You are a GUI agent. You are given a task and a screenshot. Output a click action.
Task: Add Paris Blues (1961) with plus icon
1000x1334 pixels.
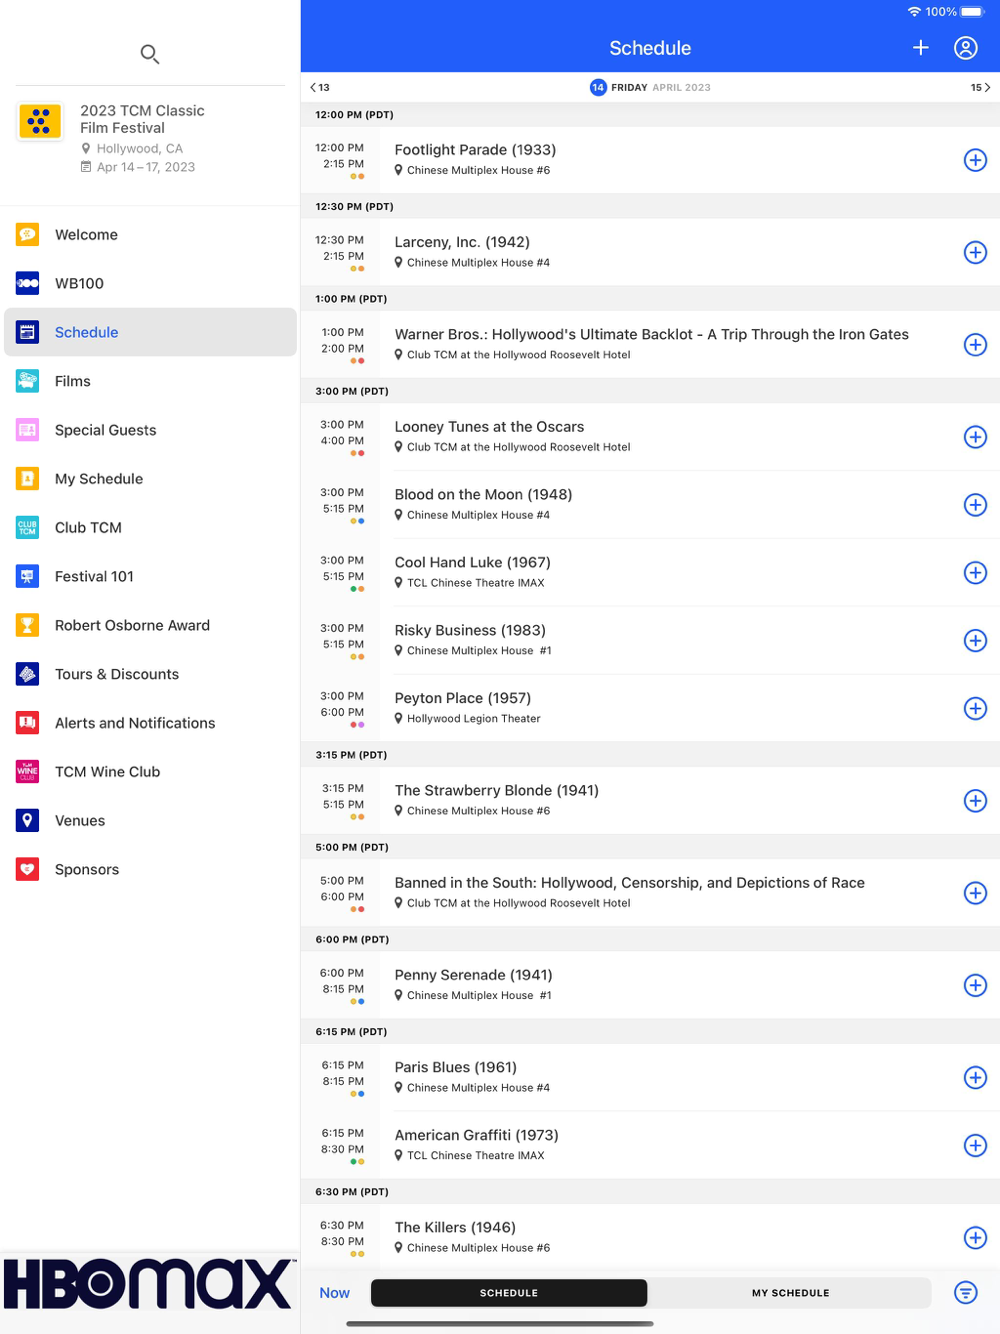975,1077
